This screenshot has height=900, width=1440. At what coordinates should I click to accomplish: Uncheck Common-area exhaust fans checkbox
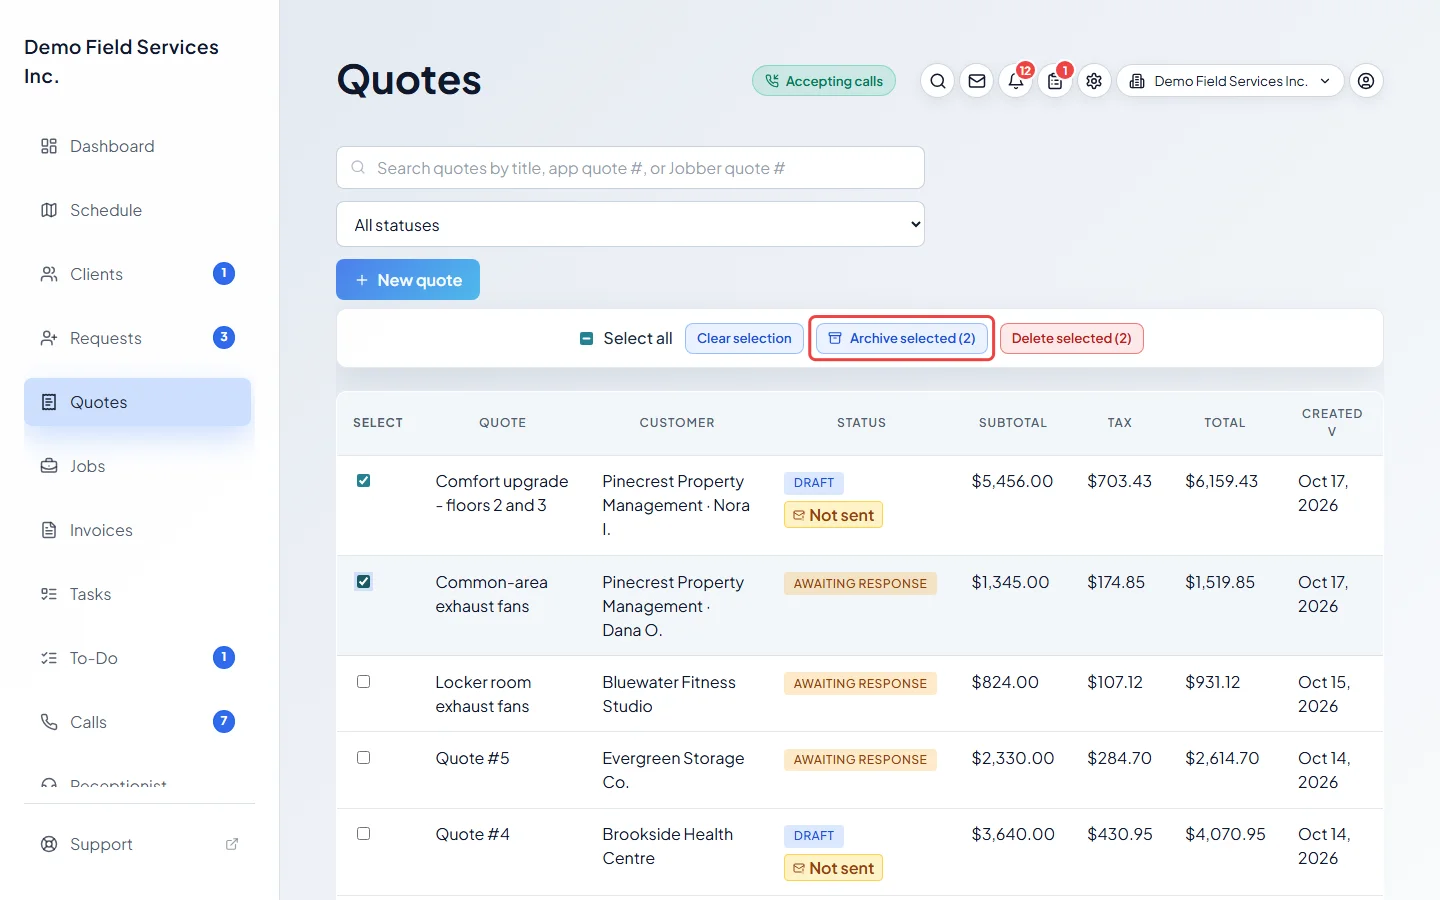coord(364,582)
